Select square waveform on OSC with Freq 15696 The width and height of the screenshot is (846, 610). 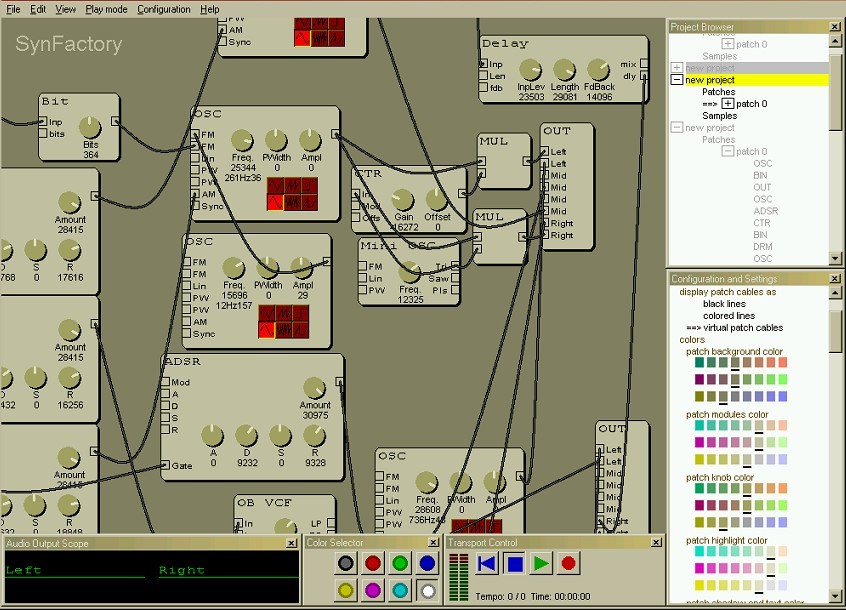tap(300, 313)
